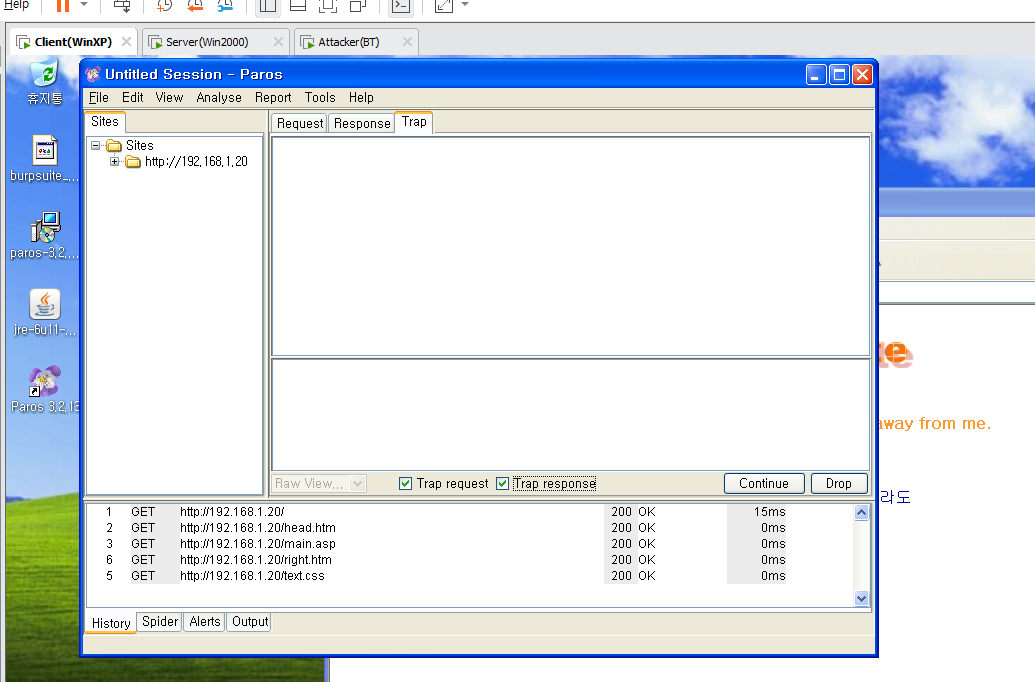
Task: Click the Sites root folder icon
Action: point(114,145)
